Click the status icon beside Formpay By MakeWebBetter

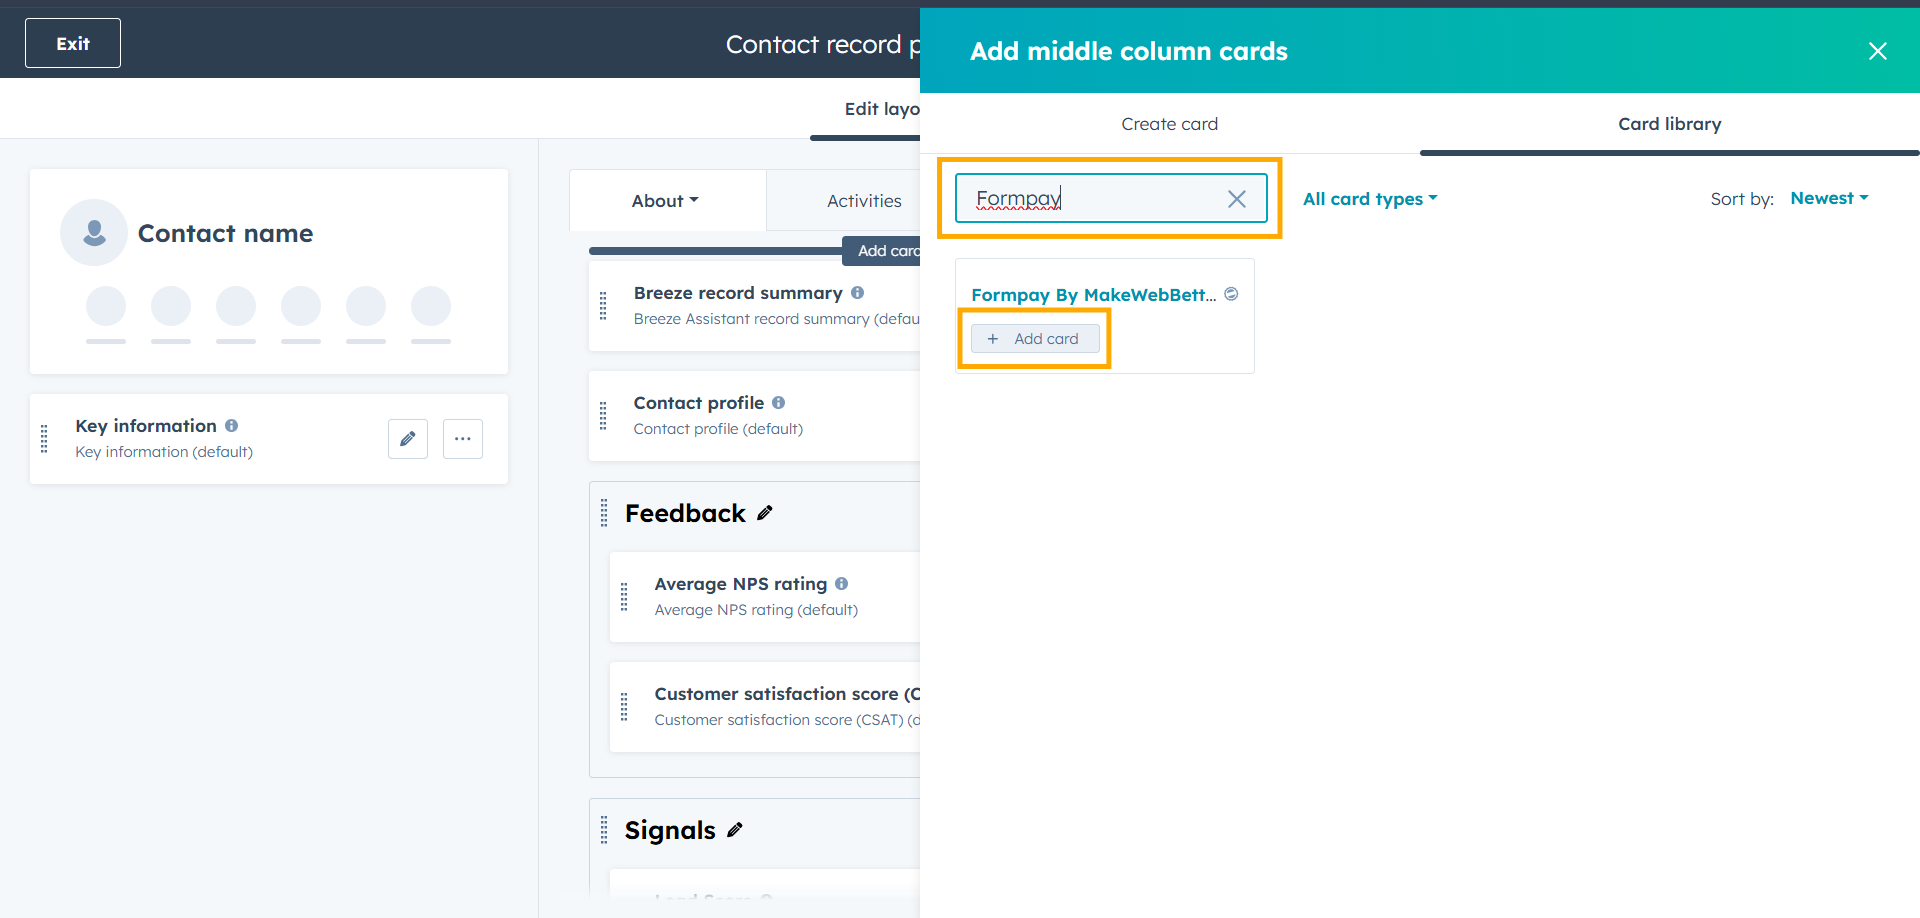coord(1232,294)
